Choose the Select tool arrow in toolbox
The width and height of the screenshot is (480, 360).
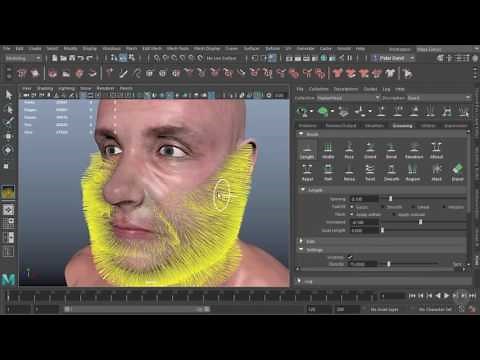pos(9,95)
